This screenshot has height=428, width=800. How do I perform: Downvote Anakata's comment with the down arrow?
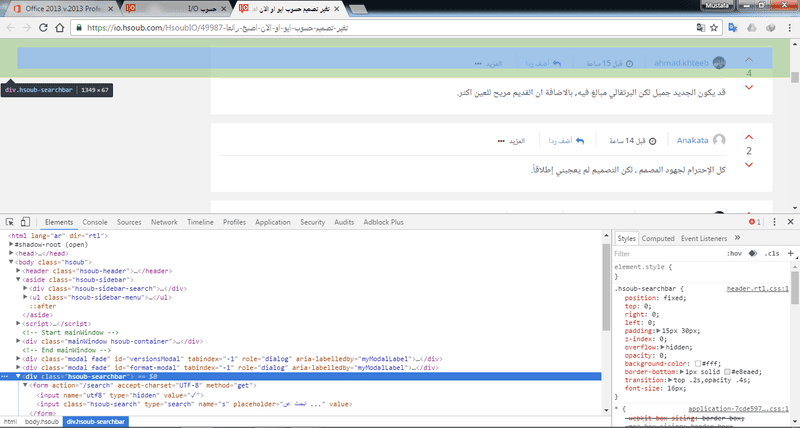[749, 164]
